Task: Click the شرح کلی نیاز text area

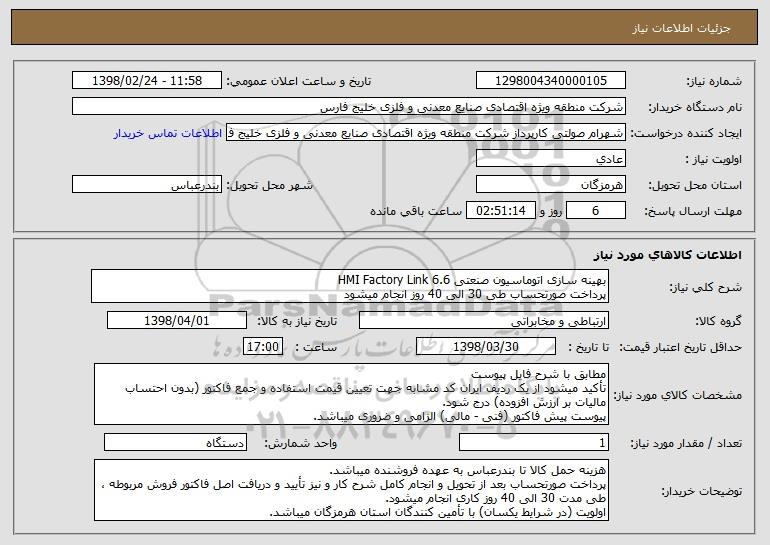Action: tap(350, 286)
